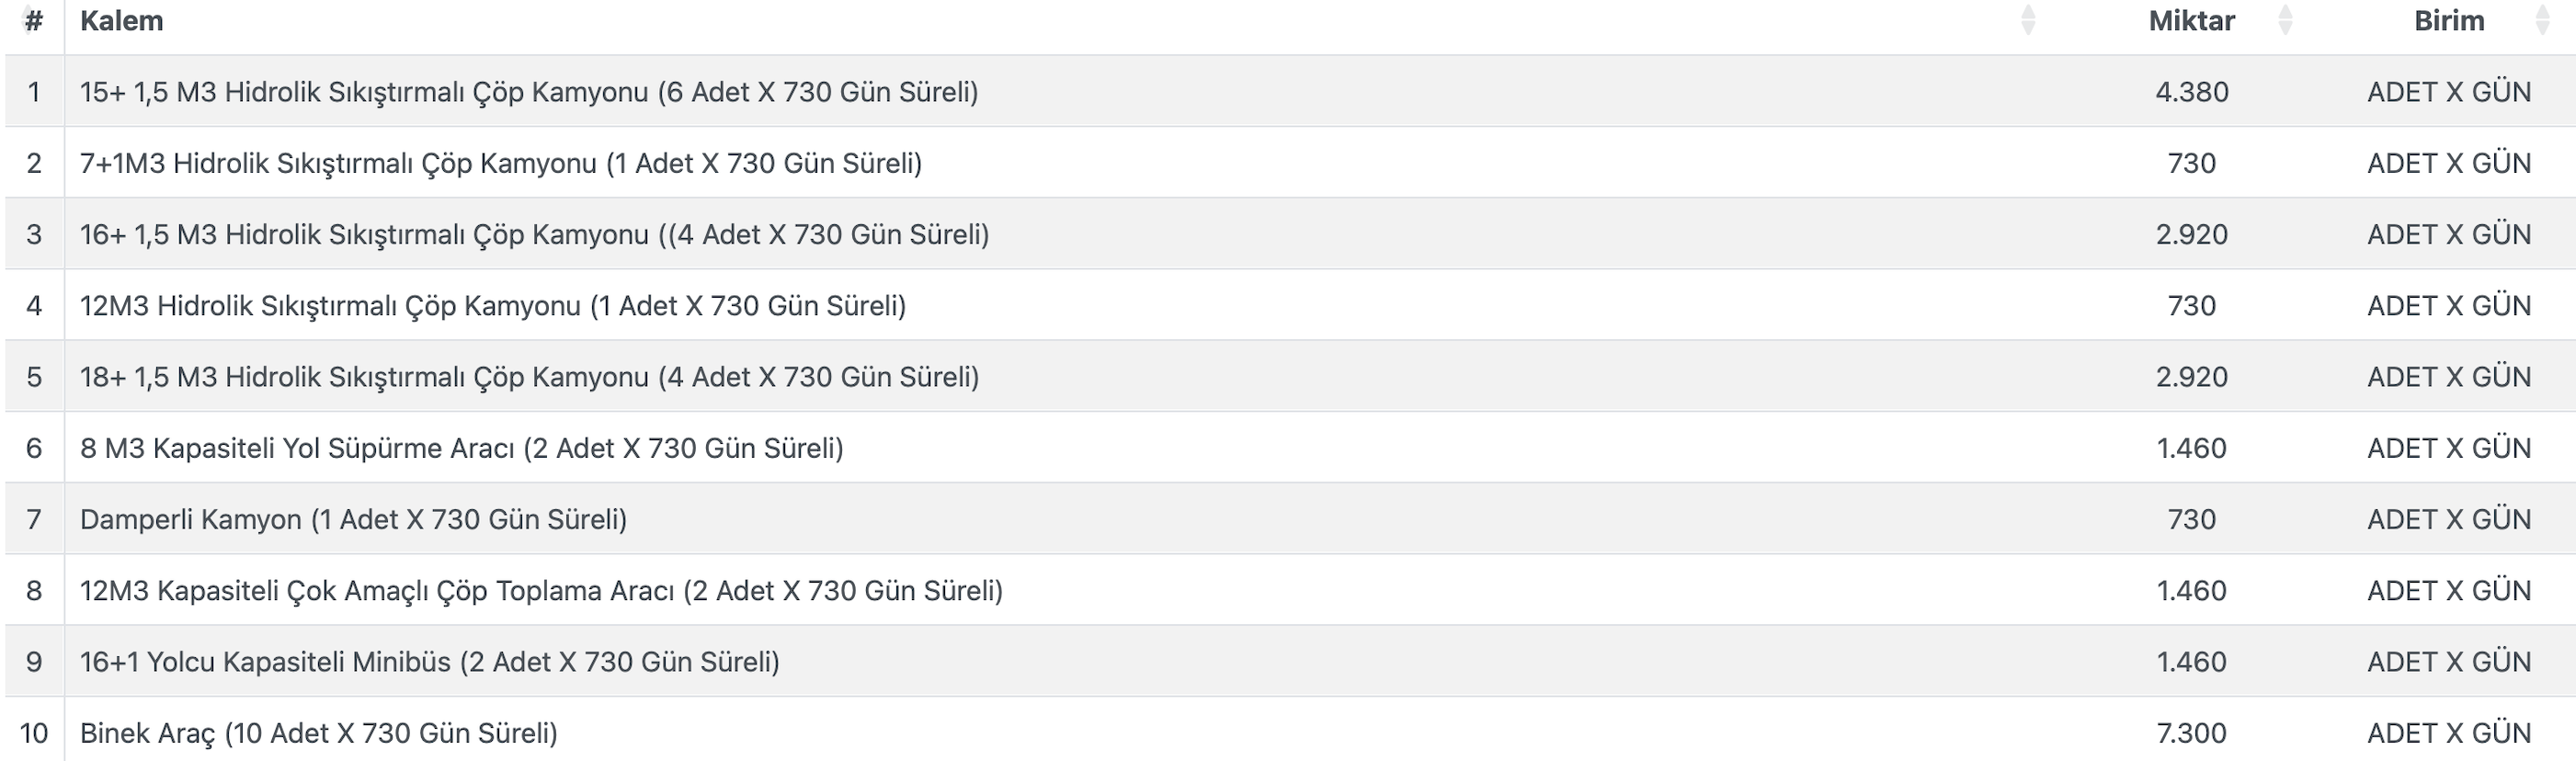Click the 16+1 Yolcu Kapasiteli Minibüs entry
The image size is (2576, 761).
(x=429, y=662)
